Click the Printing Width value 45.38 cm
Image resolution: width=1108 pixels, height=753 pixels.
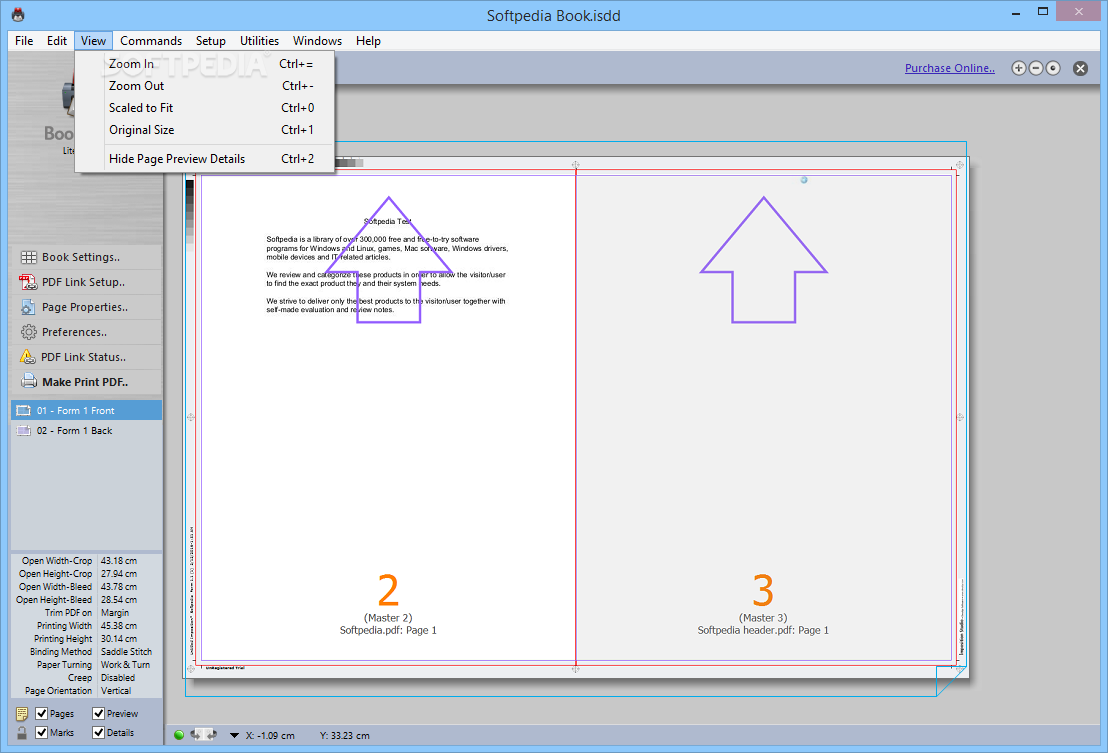pyautogui.click(x=119, y=626)
